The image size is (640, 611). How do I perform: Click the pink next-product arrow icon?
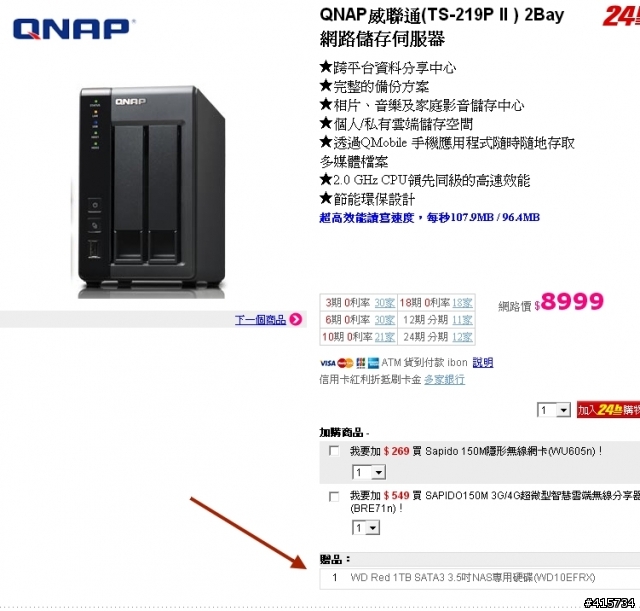coord(296,319)
